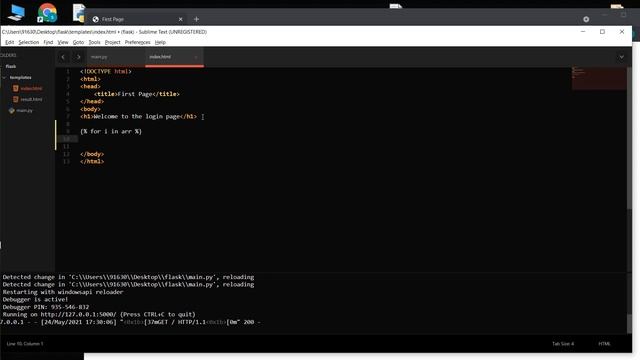The width and height of the screenshot is (640, 360).
Task: Click the globe favicon on First Page tab
Action: (96, 19)
